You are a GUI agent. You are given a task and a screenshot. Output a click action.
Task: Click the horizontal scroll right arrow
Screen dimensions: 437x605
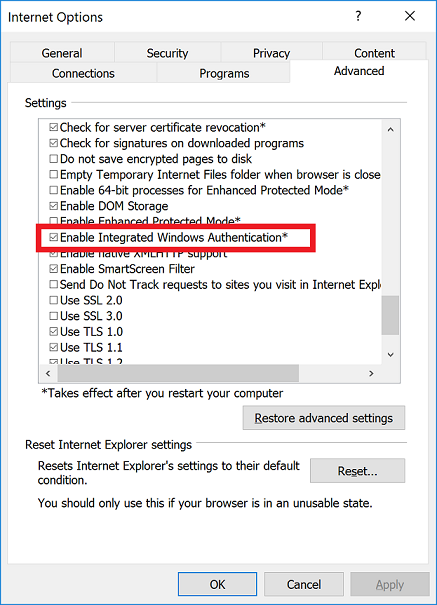tap(371, 373)
